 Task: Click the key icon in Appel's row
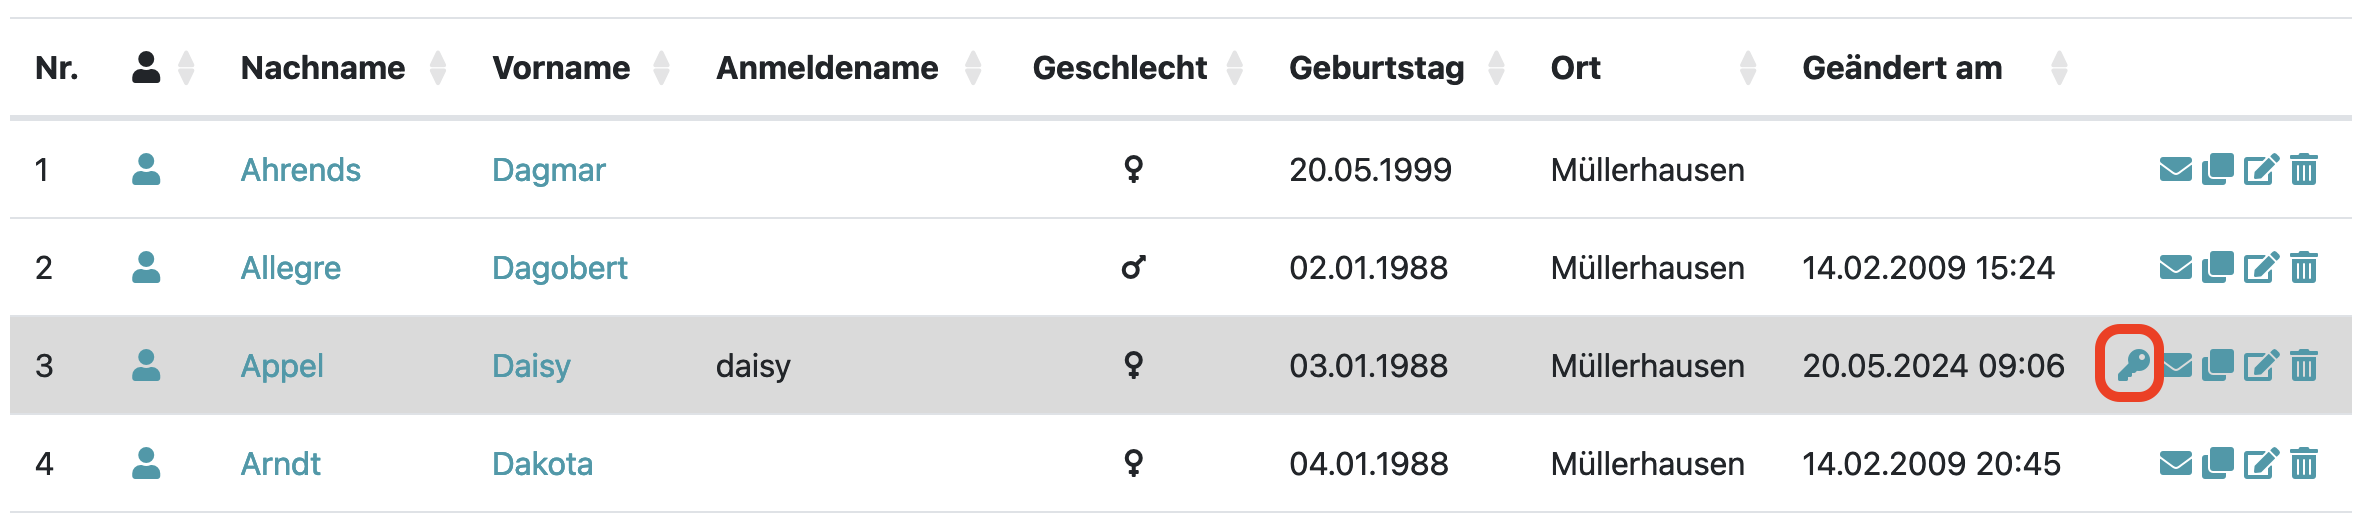(x=2131, y=365)
